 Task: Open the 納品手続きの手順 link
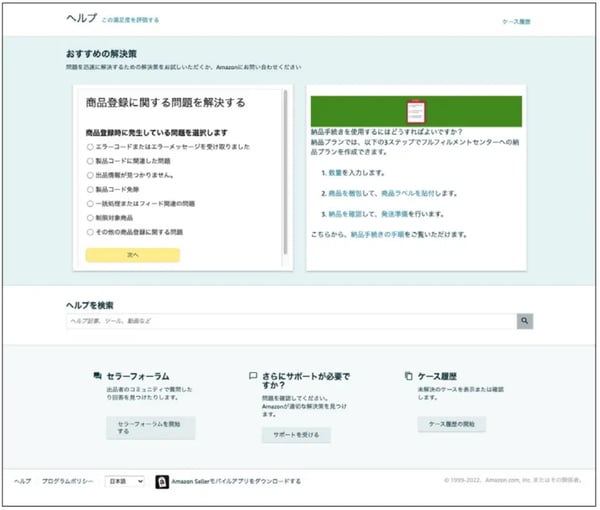tap(377, 235)
